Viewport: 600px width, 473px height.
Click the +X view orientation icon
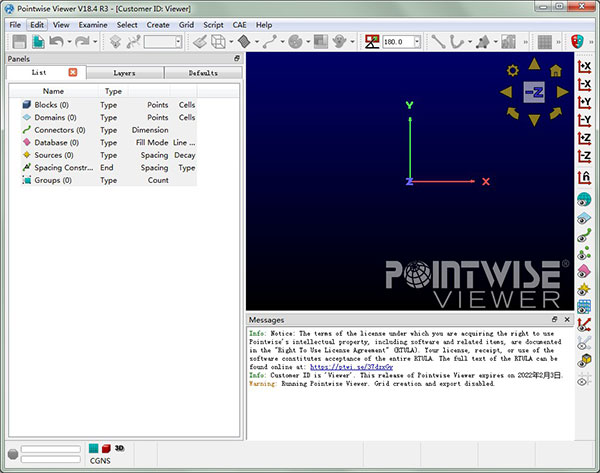click(585, 65)
